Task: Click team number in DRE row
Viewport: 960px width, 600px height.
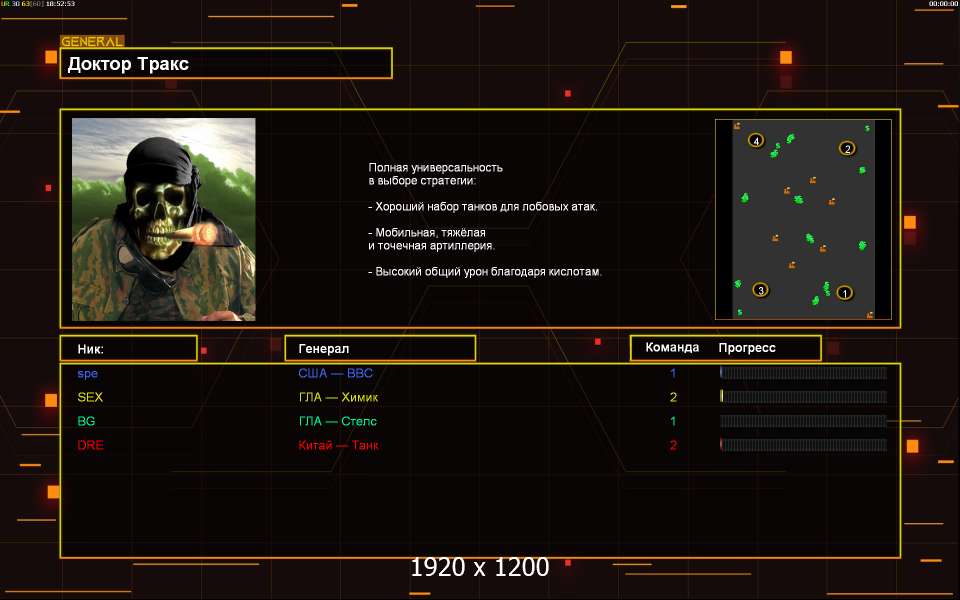Action: (673, 445)
